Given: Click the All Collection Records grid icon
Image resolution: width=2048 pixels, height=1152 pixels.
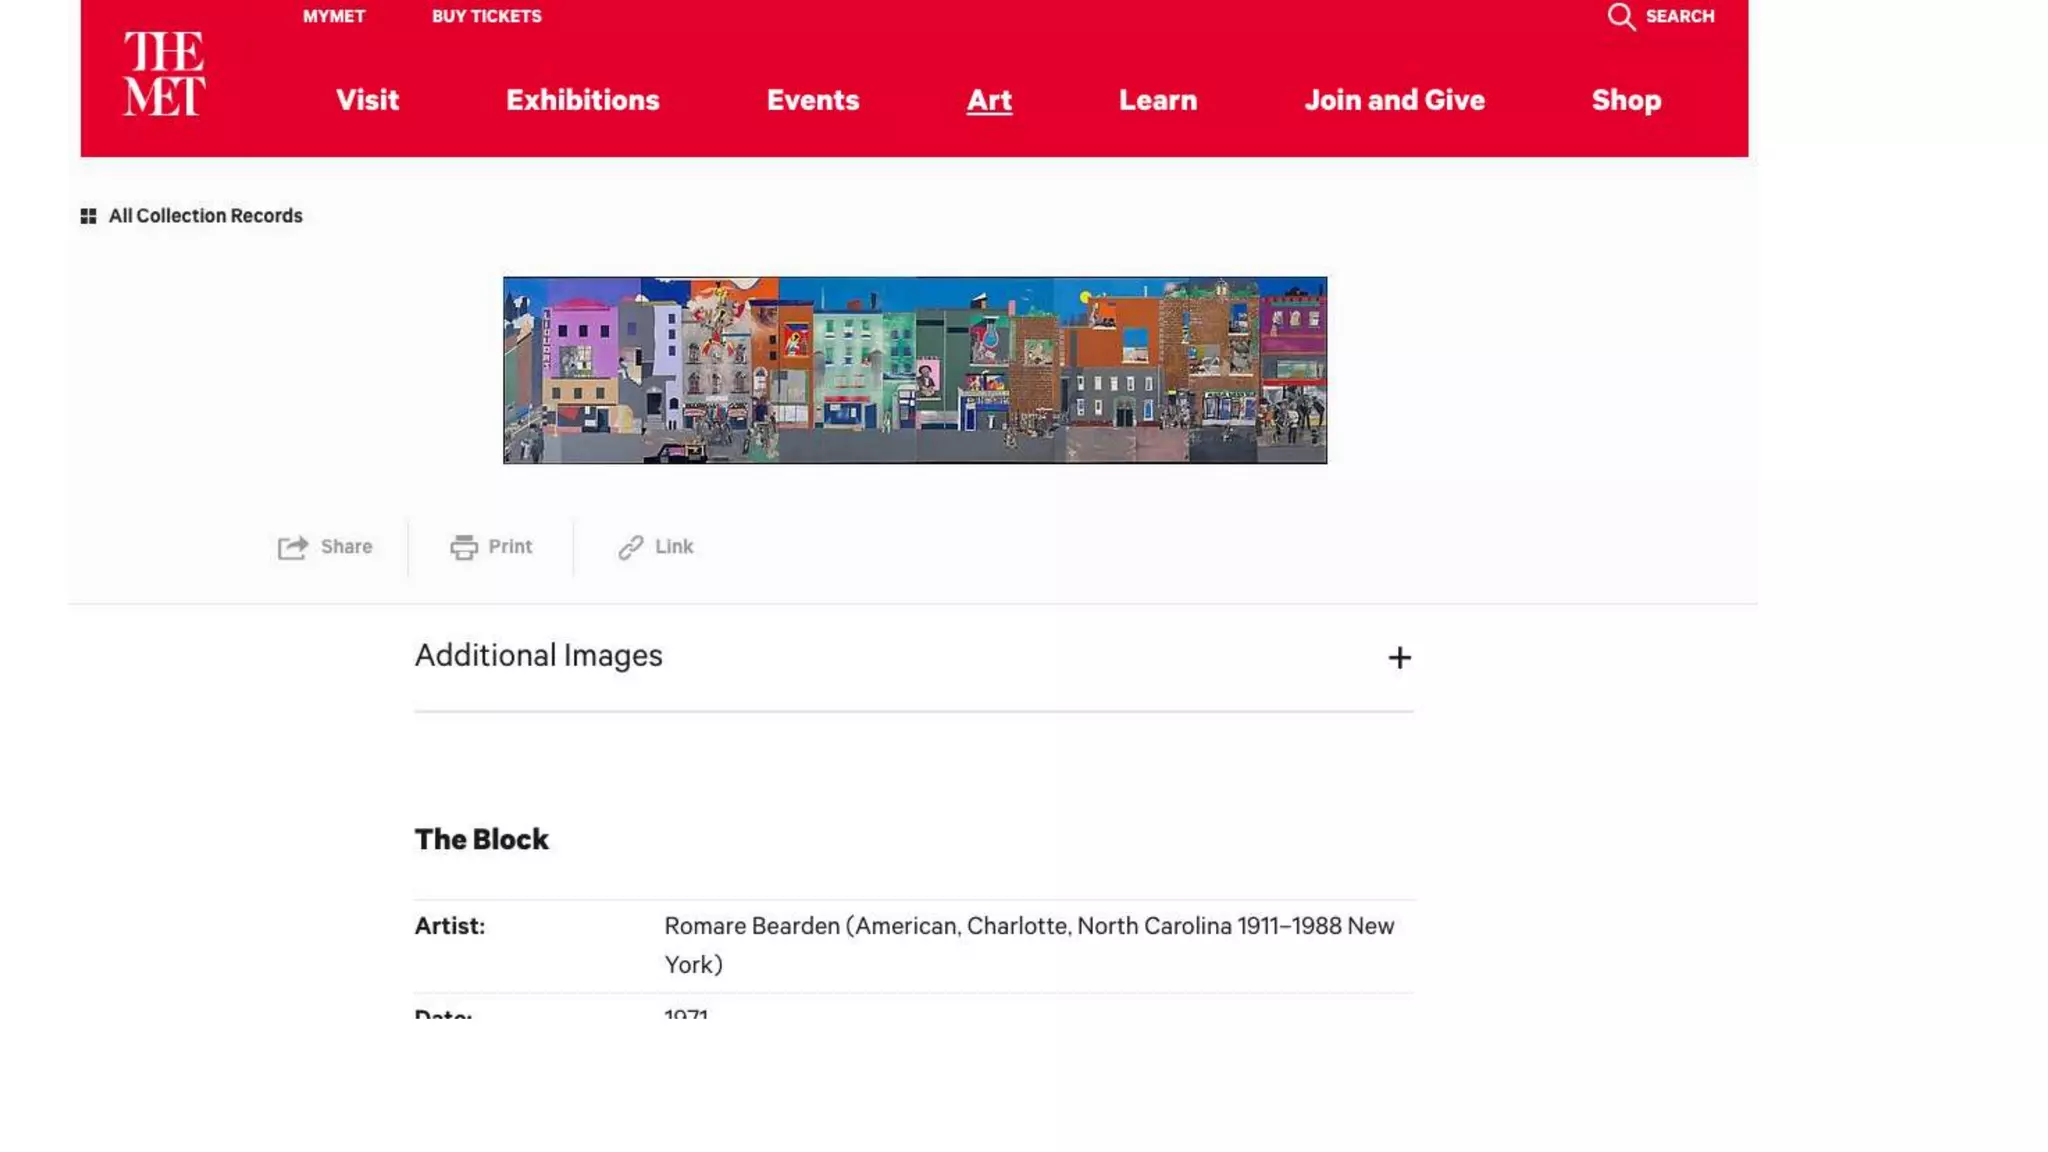Looking at the screenshot, I should pyautogui.click(x=89, y=216).
